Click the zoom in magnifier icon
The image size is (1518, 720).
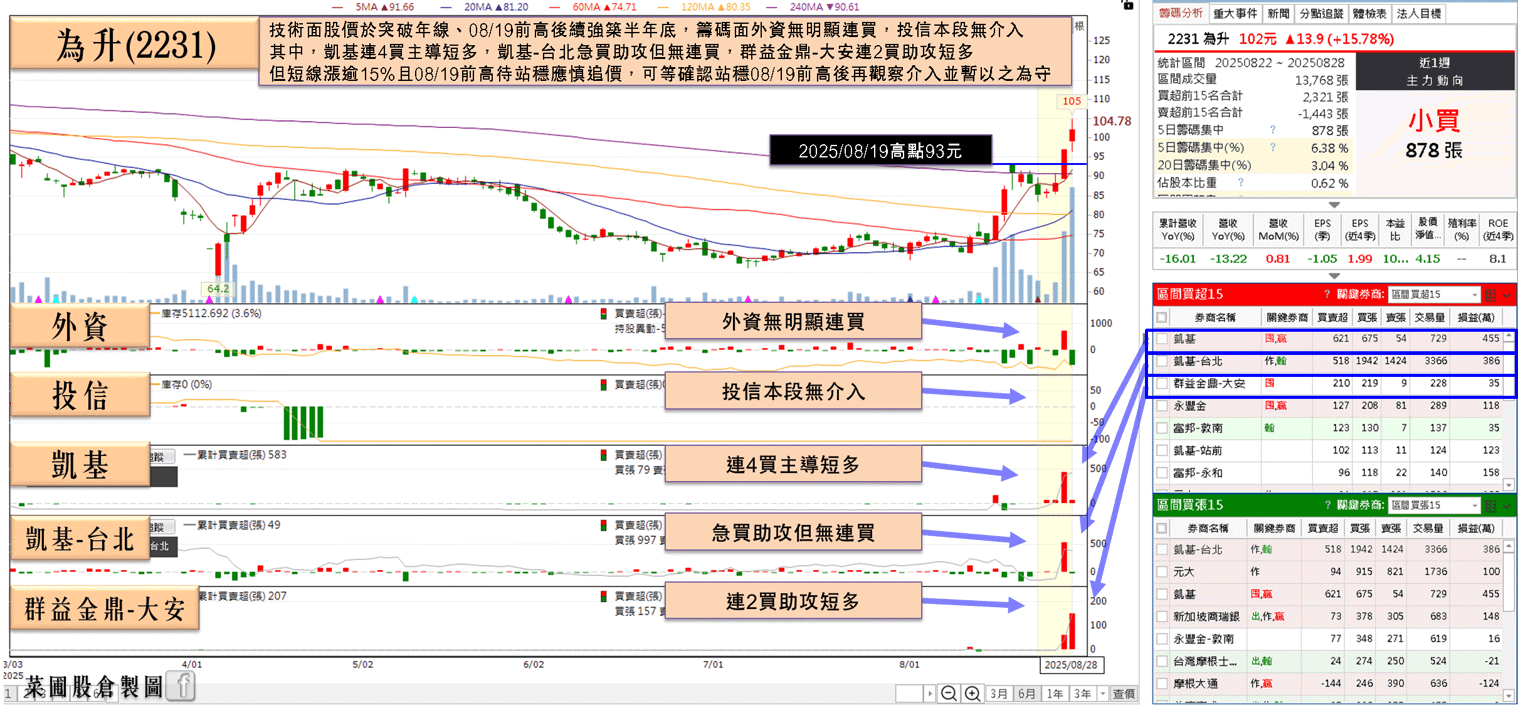(971, 694)
